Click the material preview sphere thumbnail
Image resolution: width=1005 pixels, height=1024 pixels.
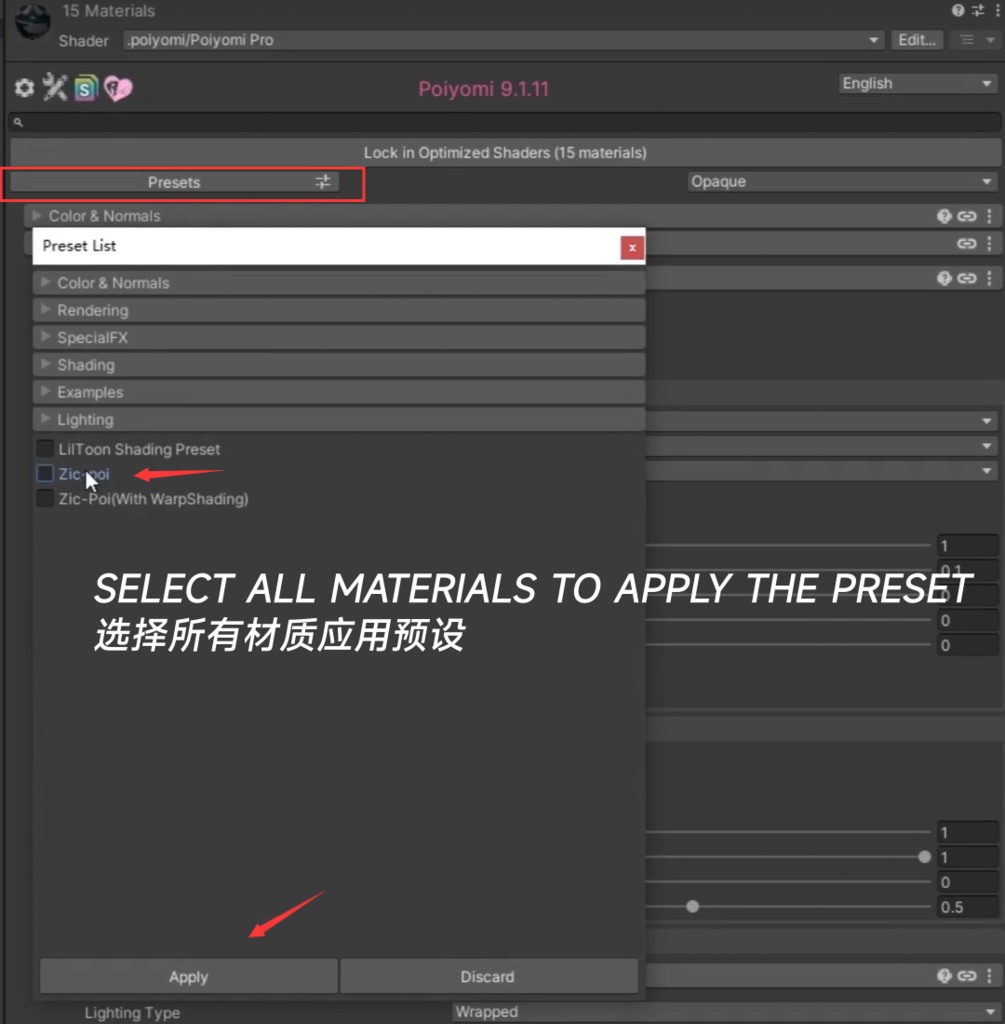pos(31,20)
